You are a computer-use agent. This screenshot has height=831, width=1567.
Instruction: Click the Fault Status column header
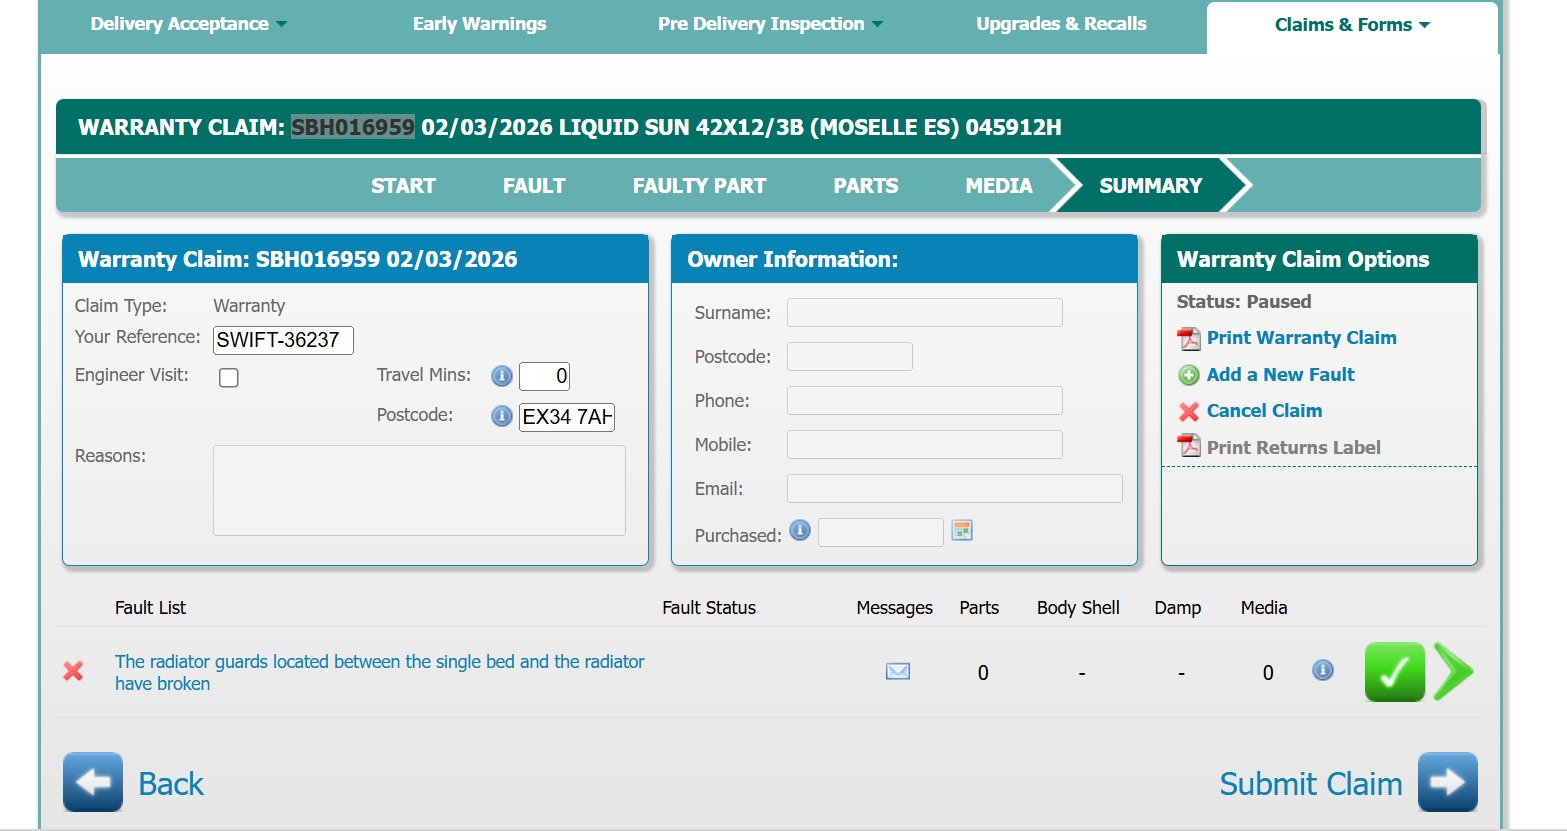point(709,608)
